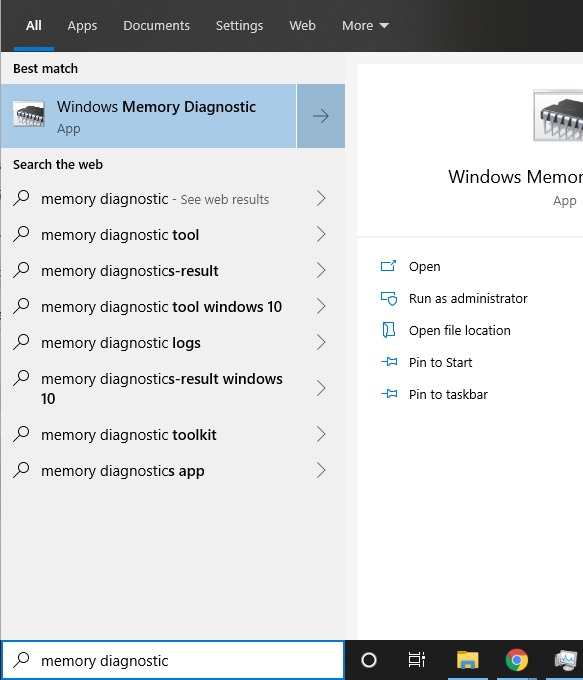
Task: Switch to the All tab
Action: [x=34, y=26]
